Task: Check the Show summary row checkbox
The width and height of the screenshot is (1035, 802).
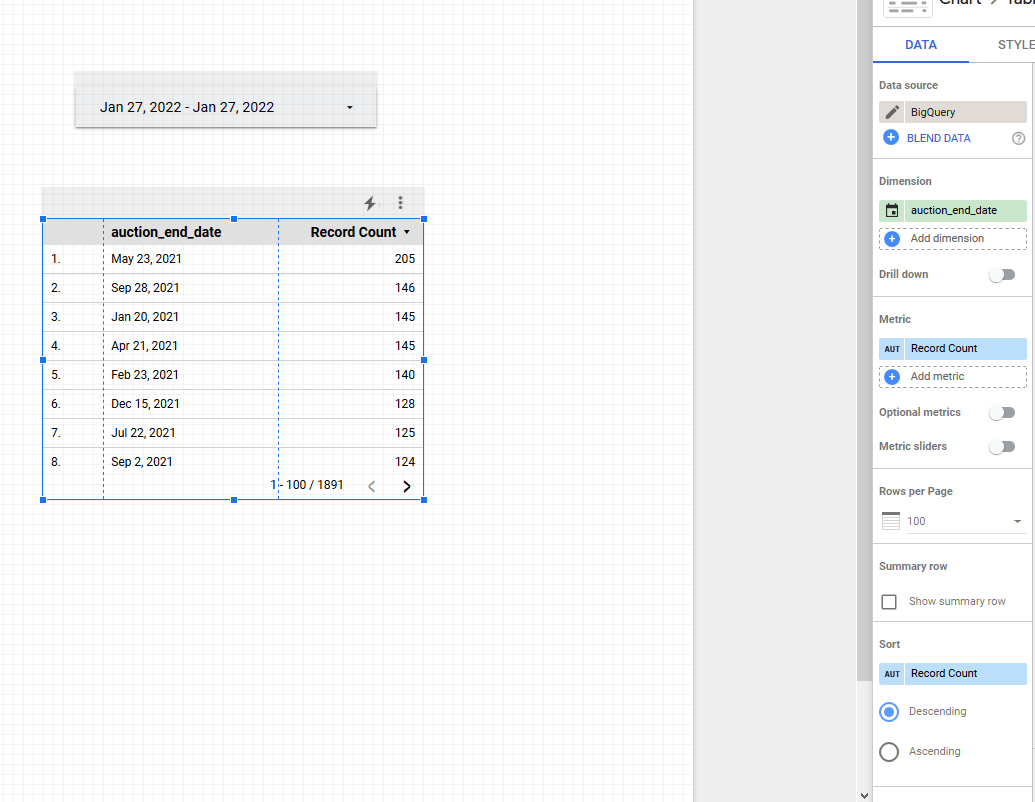Action: (889, 601)
